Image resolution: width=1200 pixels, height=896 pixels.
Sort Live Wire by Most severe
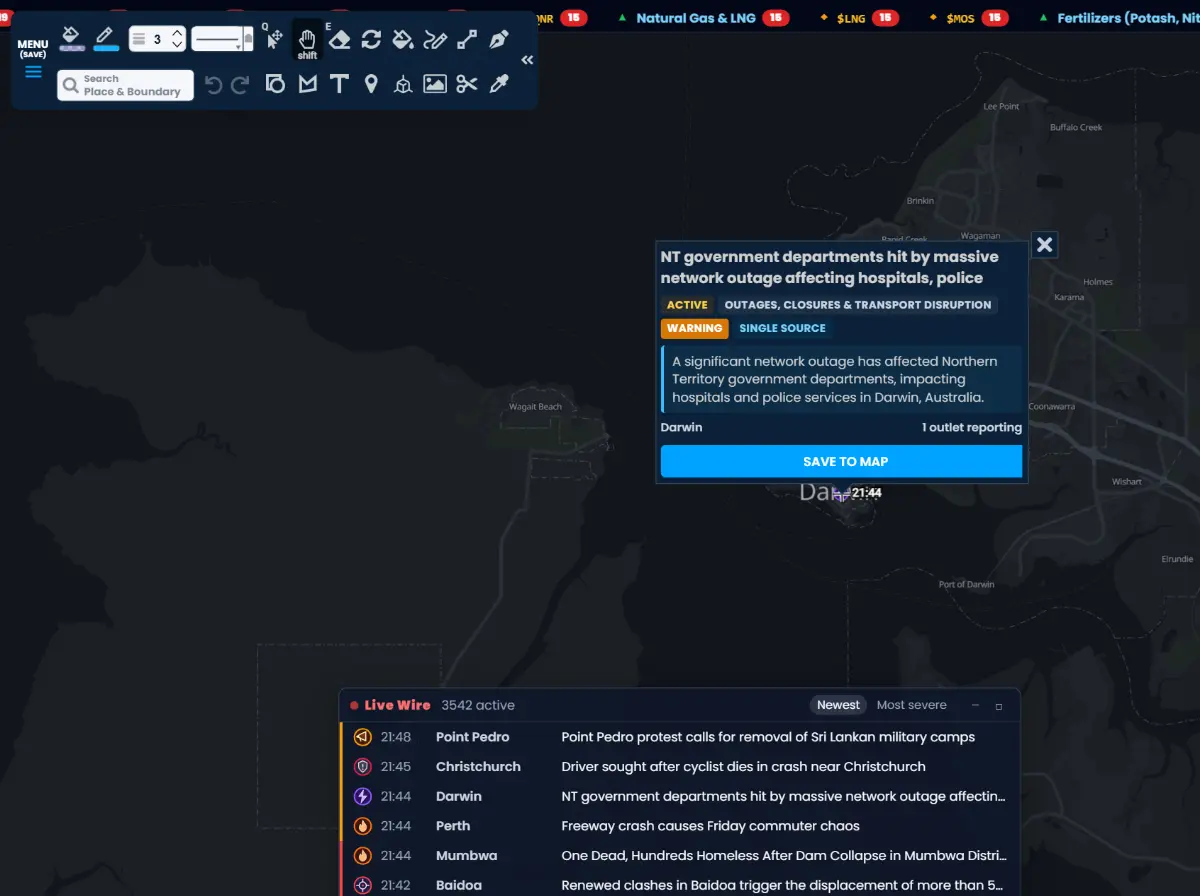(911, 705)
